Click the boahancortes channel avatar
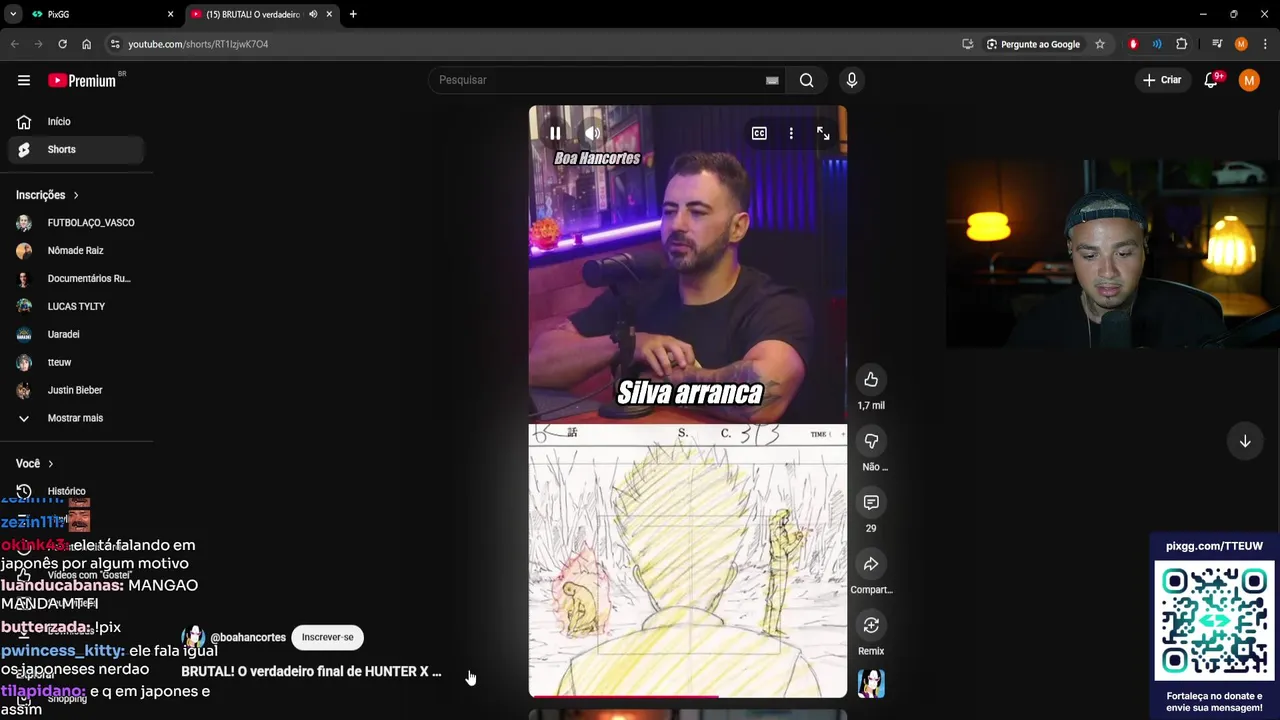Image resolution: width=1280 pixels, height=720 pixels. pos(193,637)
